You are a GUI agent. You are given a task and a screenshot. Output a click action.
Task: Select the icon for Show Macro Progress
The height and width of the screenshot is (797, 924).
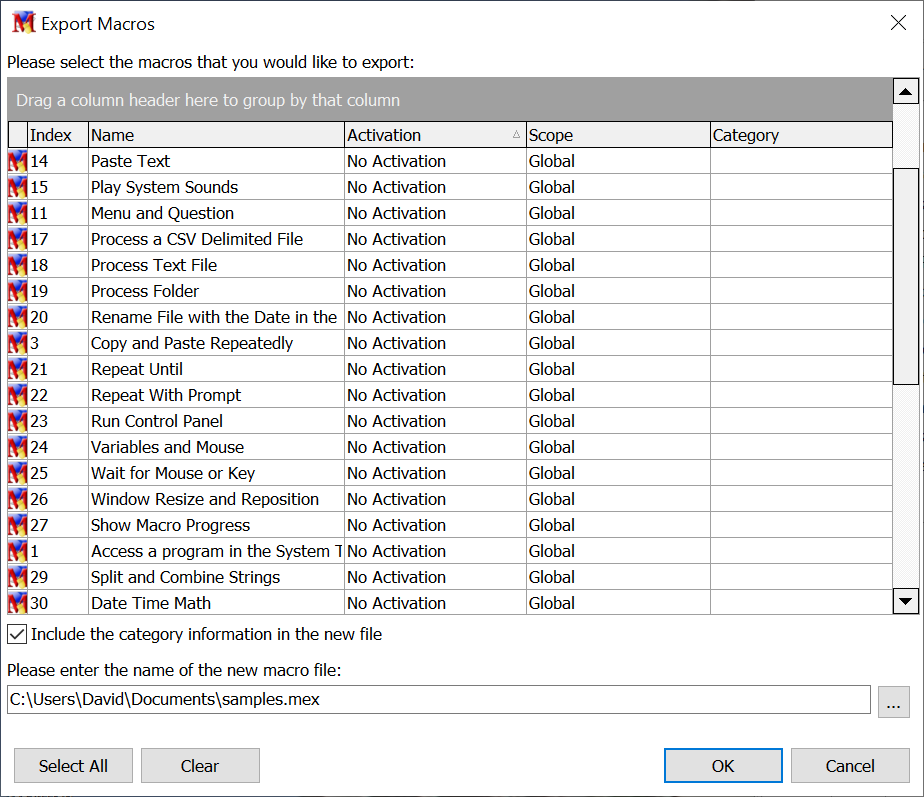pyautogui.click(x=18, y=525)
